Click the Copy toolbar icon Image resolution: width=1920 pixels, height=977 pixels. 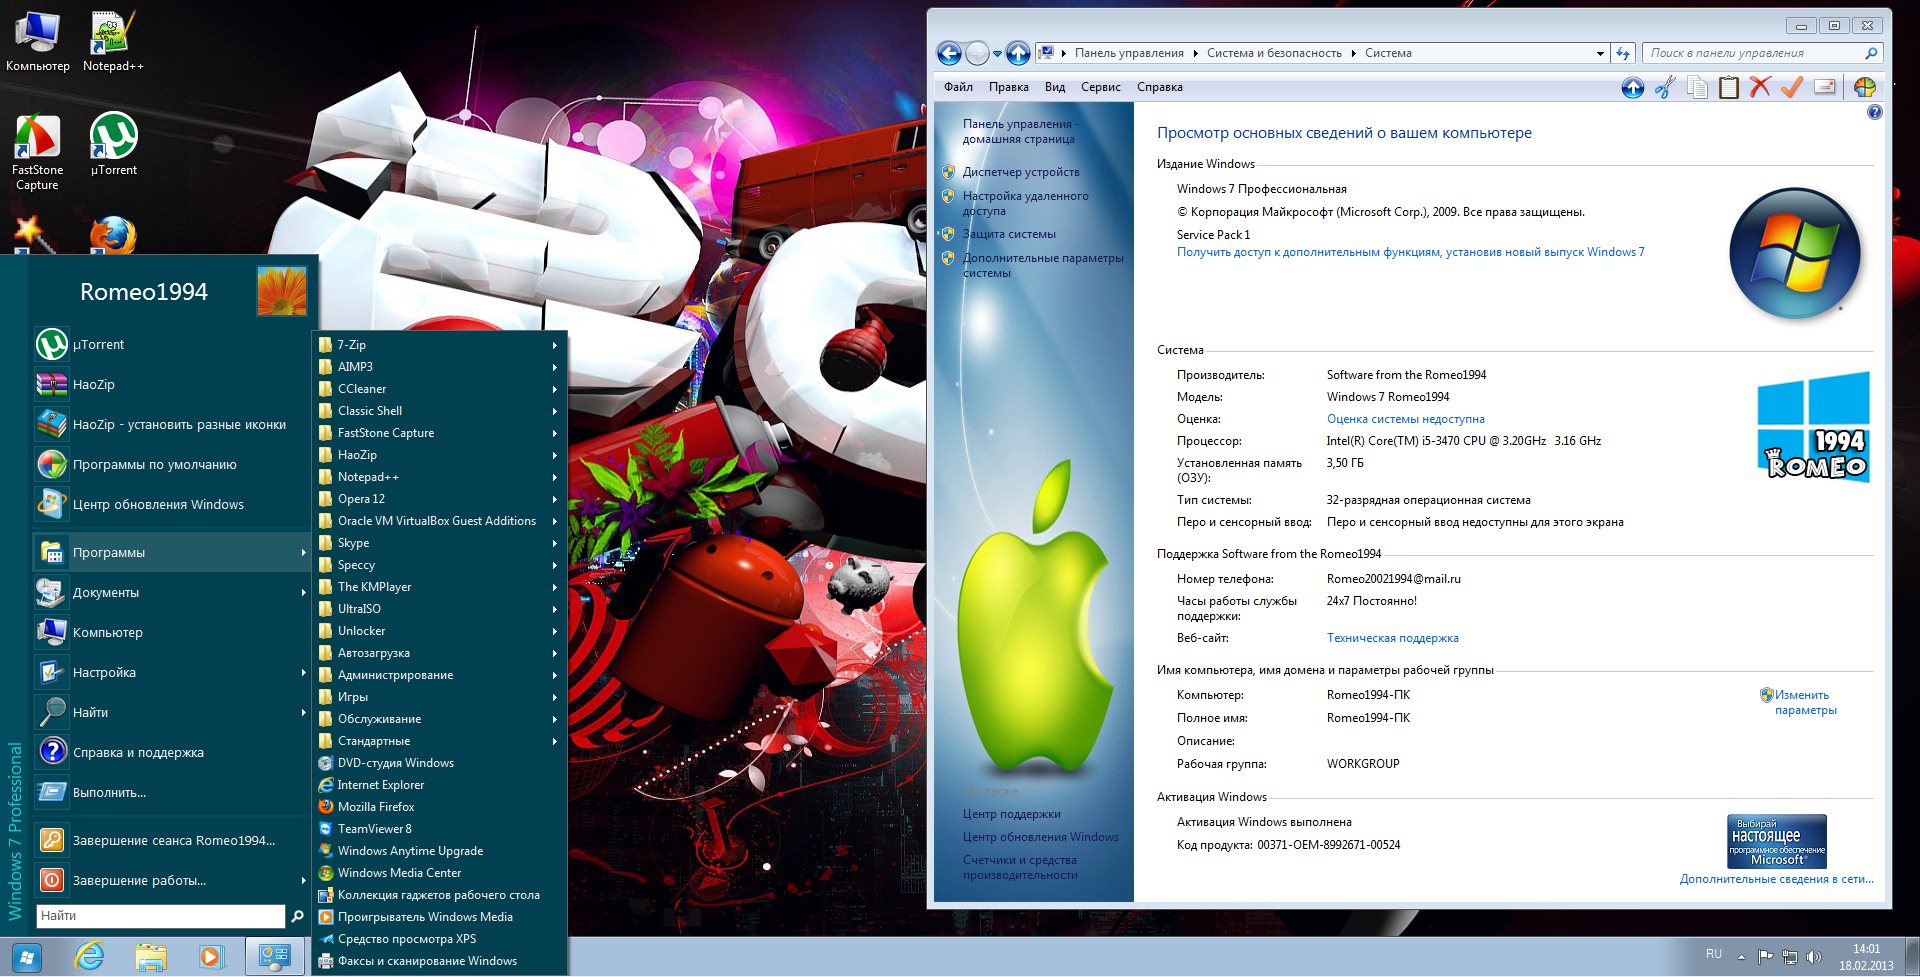tap(1697, 88)
